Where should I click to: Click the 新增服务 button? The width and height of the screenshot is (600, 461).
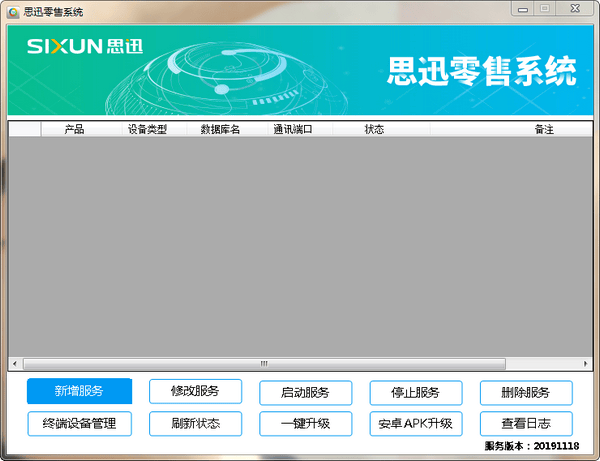click(79, 392)
